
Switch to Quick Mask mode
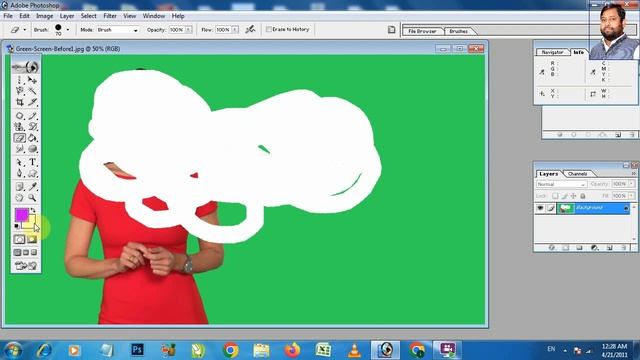click(x=32, y=240)
